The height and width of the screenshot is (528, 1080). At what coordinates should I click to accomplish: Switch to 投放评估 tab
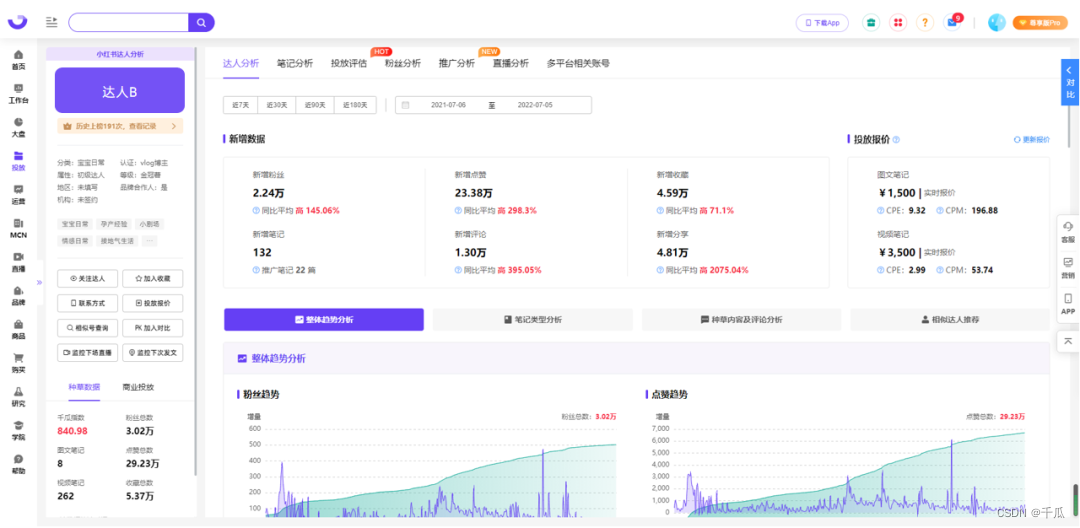pyautogui.click(x=349, y=63)
